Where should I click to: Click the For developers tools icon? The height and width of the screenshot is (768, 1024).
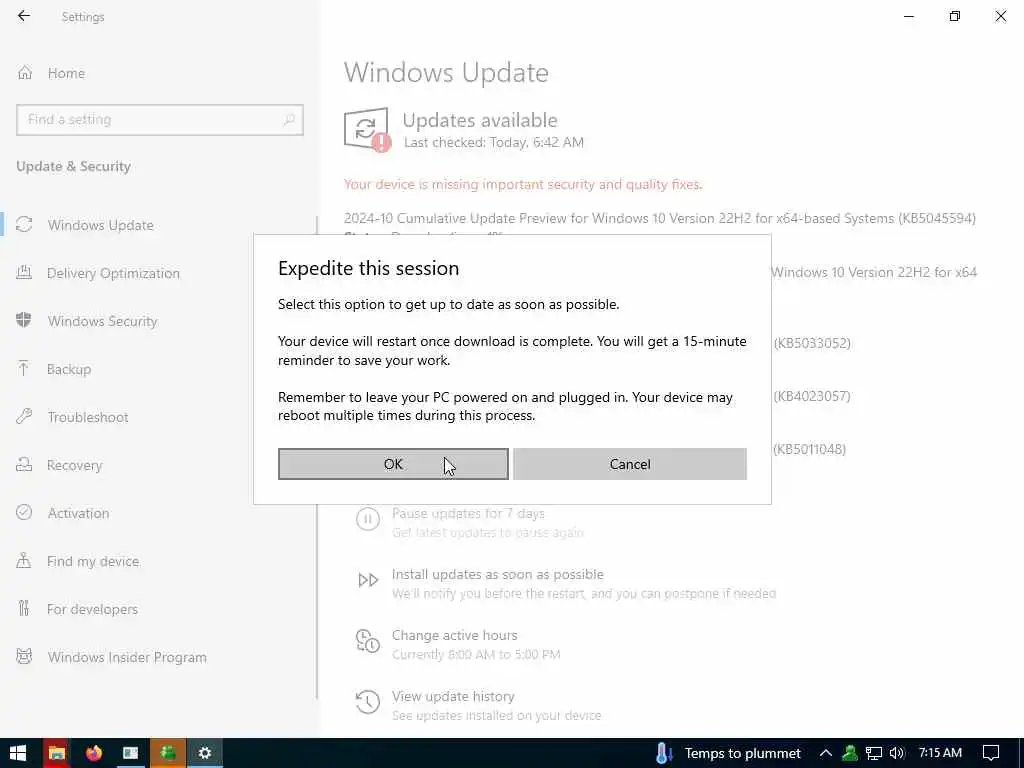tap(24, 608)
